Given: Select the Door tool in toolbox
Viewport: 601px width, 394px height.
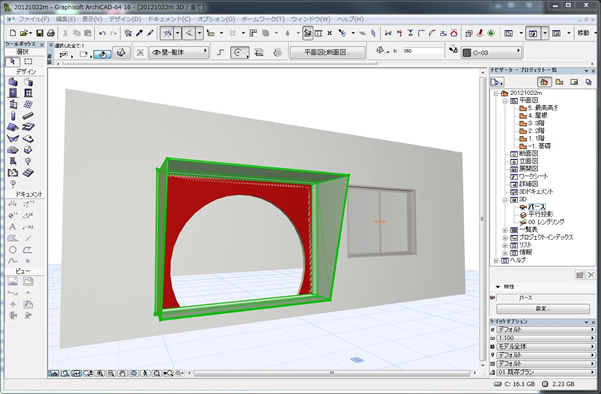Looking at the screenshot, I should click(13, 93).
